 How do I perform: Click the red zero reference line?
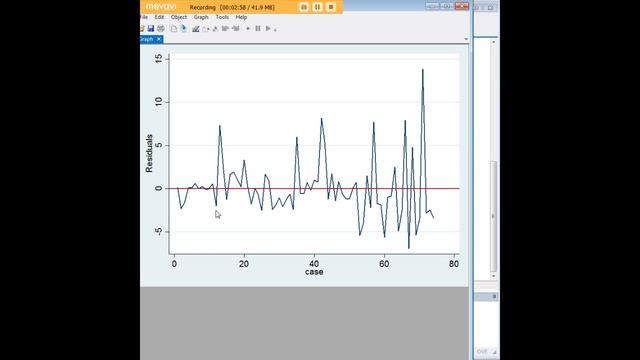[314, 189]
